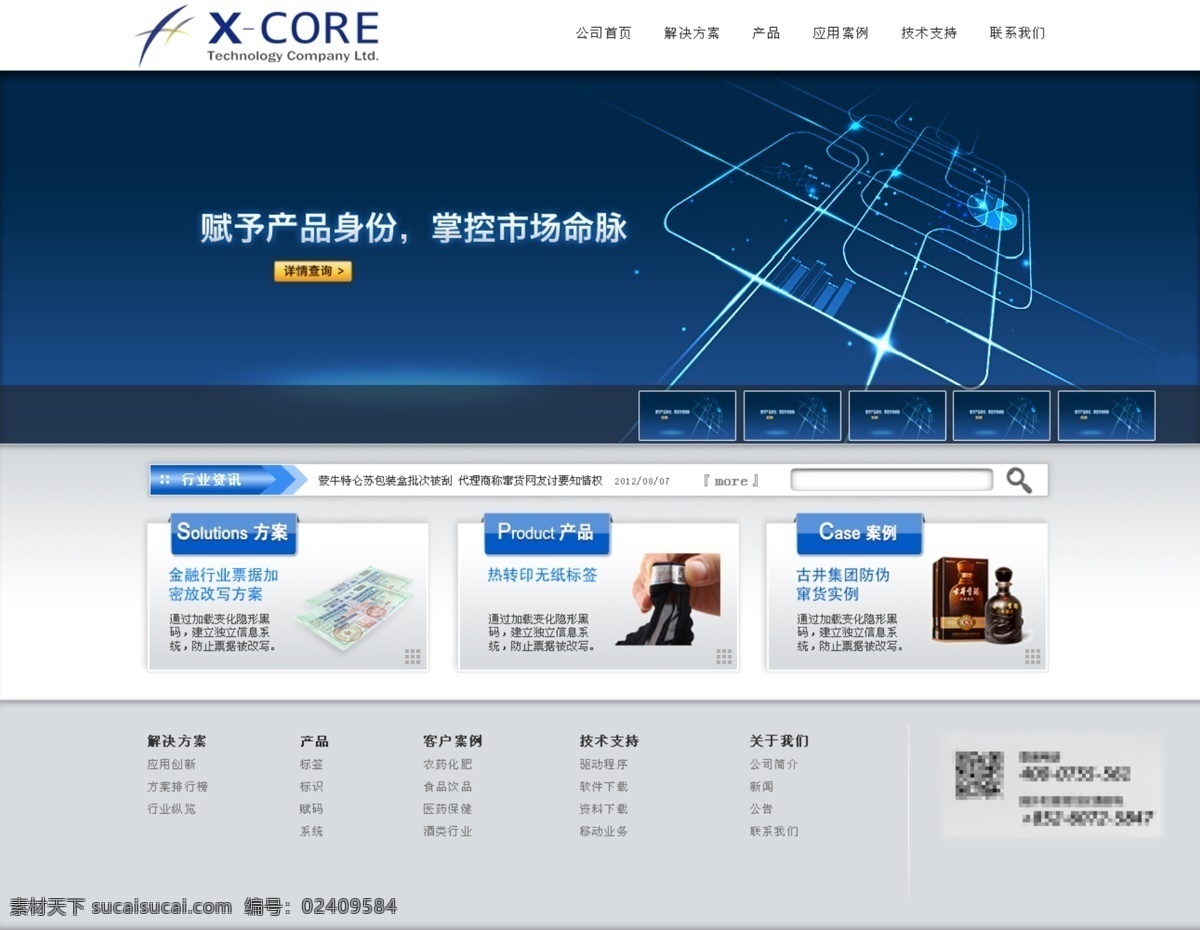Open 产品 in top navigation
Image resolution: width=1200 pixels, height=930 pixels.
pos(766,33)
